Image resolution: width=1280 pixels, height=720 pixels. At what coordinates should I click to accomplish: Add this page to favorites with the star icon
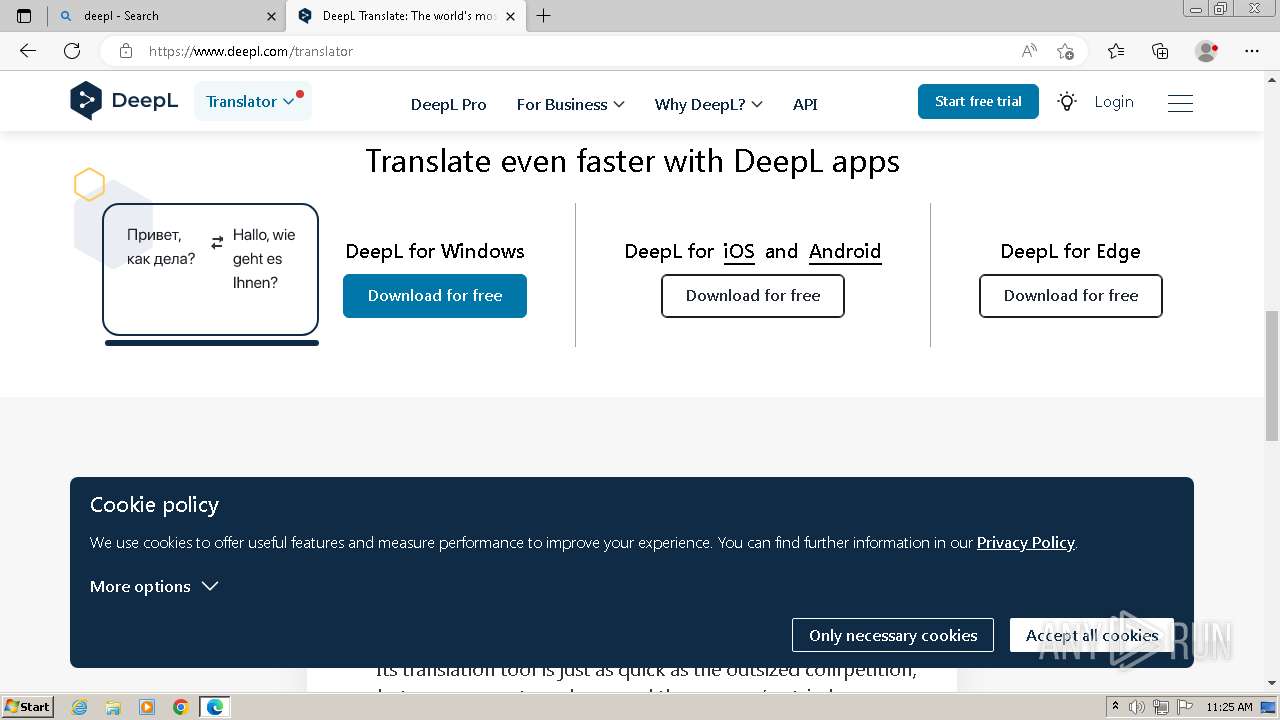(1065, 51)
